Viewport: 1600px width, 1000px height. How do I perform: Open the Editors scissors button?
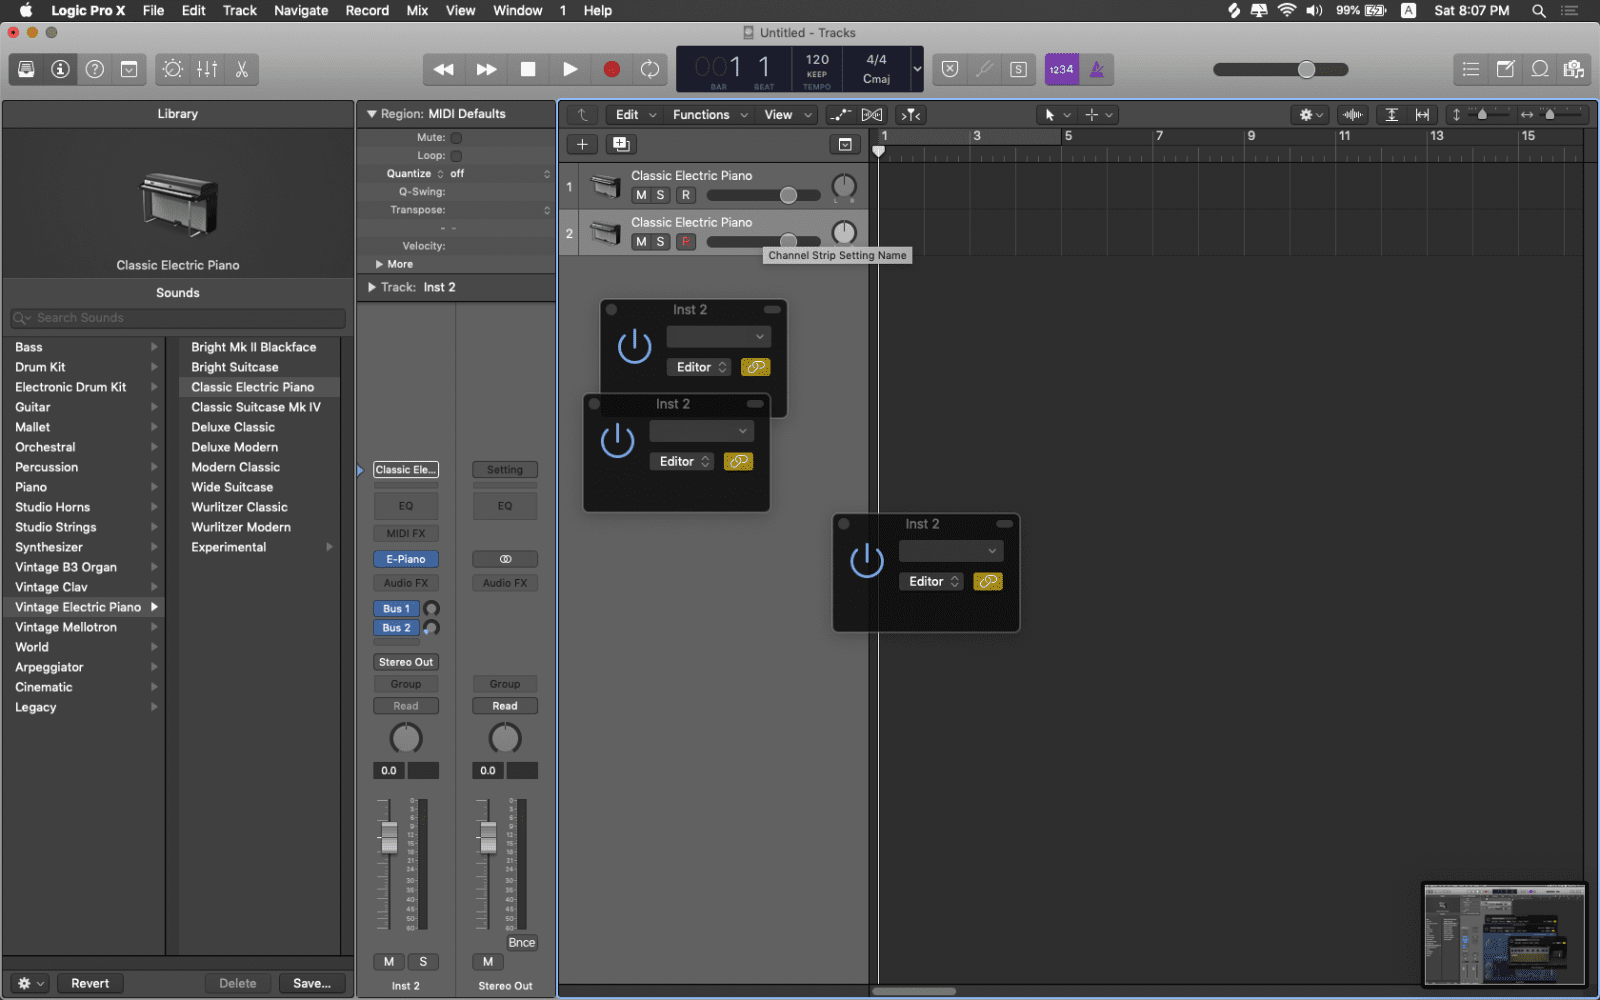(x=241, y=69)
